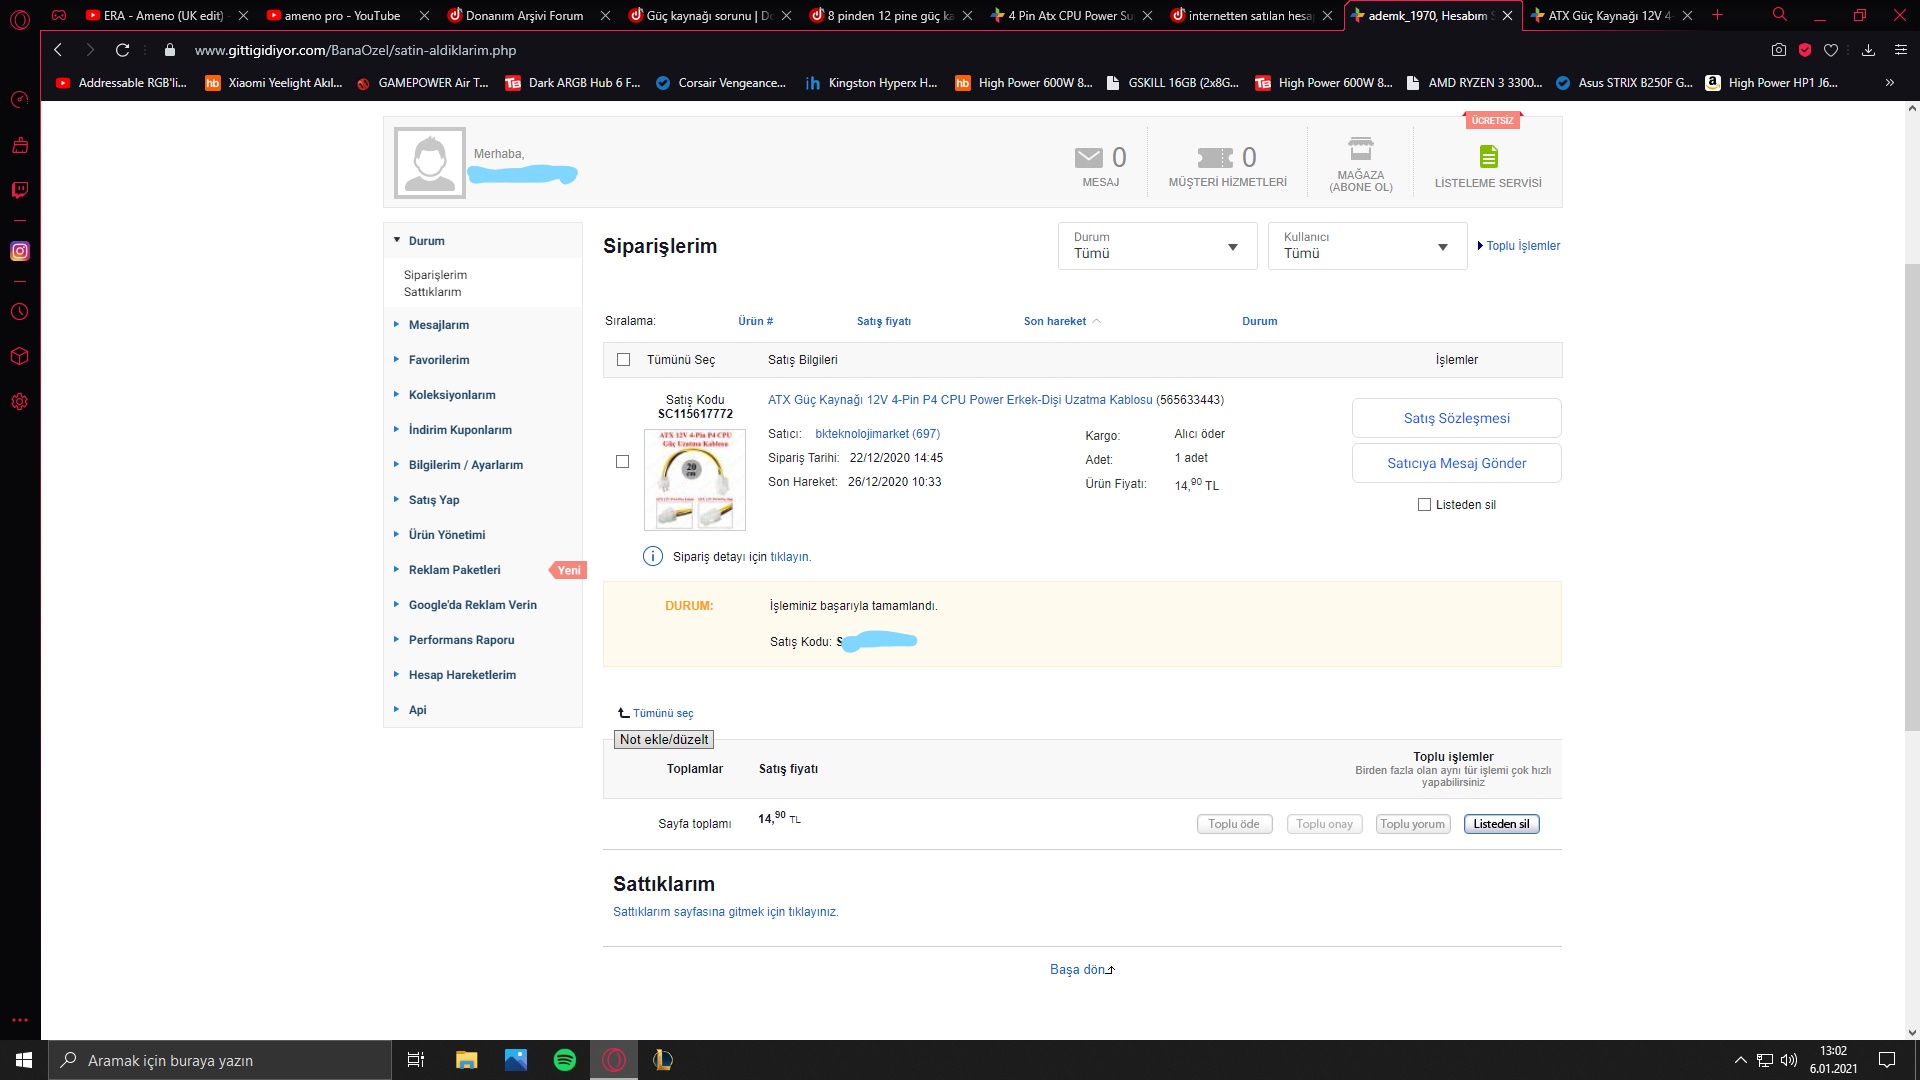Open the Mesaj envelope icon
Viewport: 1920px width, 1080px height.
(1088, 158)
